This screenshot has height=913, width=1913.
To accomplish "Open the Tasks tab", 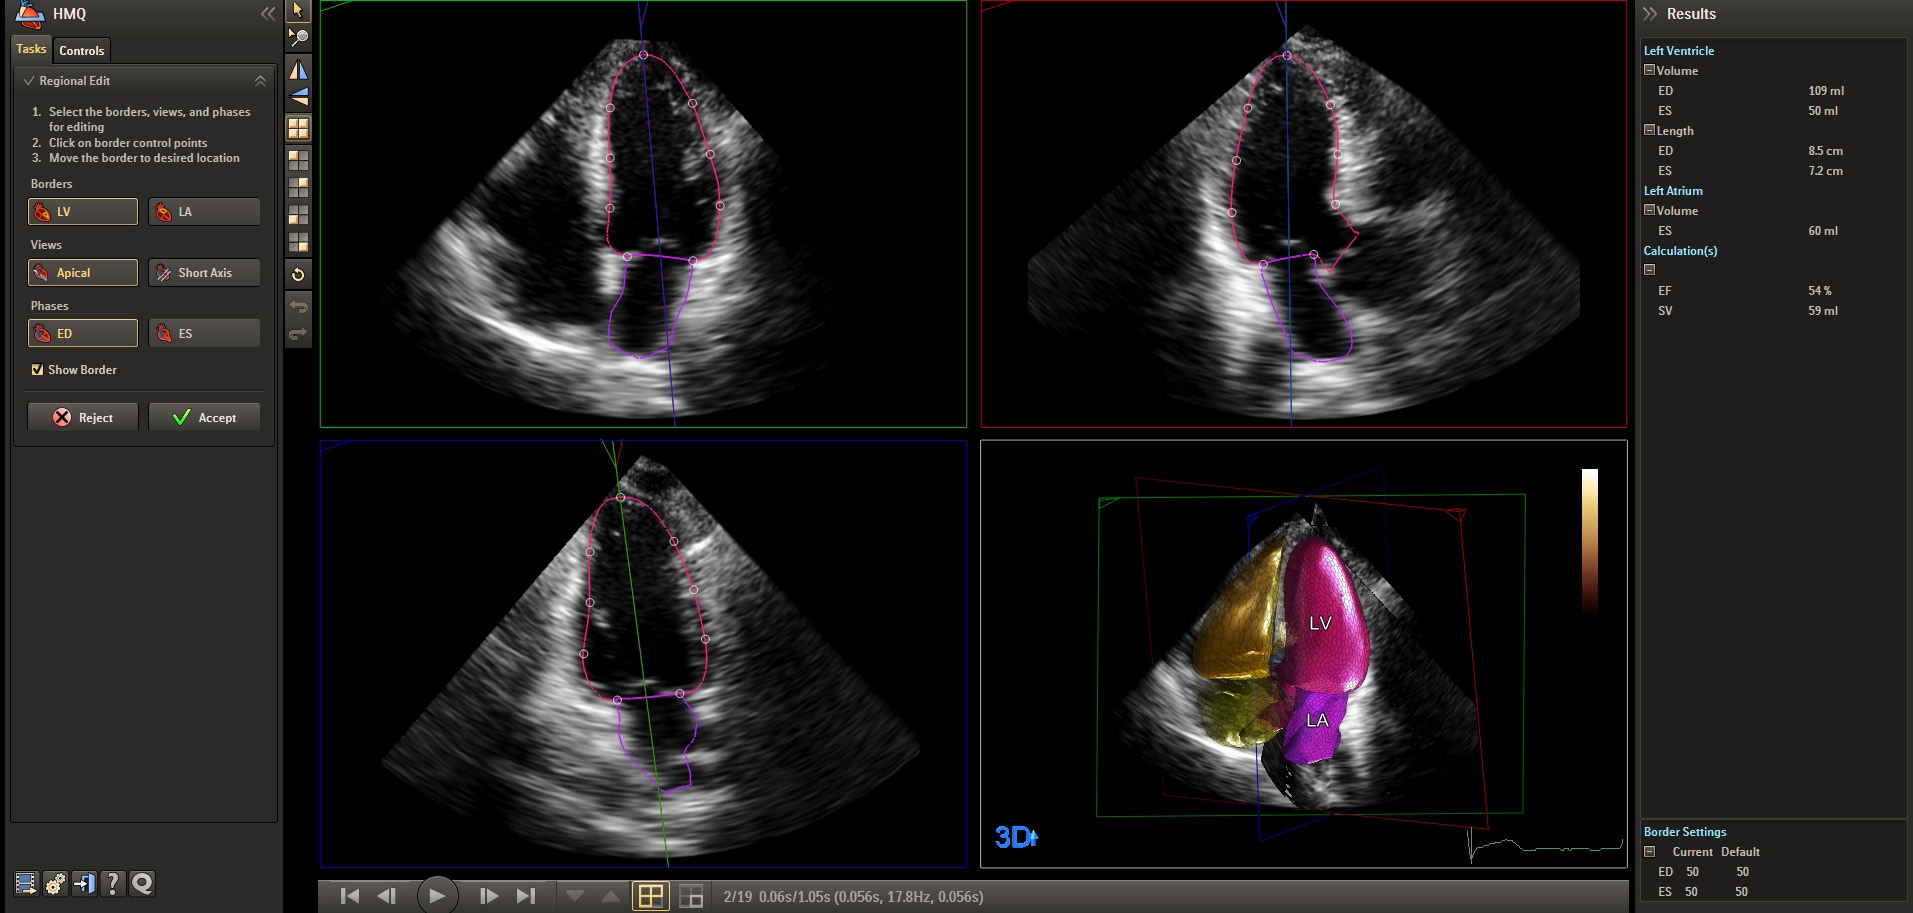I will click(x=31, y=49).
